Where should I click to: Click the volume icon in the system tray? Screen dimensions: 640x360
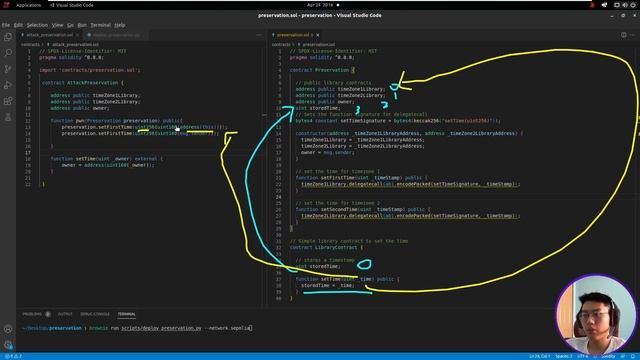click(624, 5)
